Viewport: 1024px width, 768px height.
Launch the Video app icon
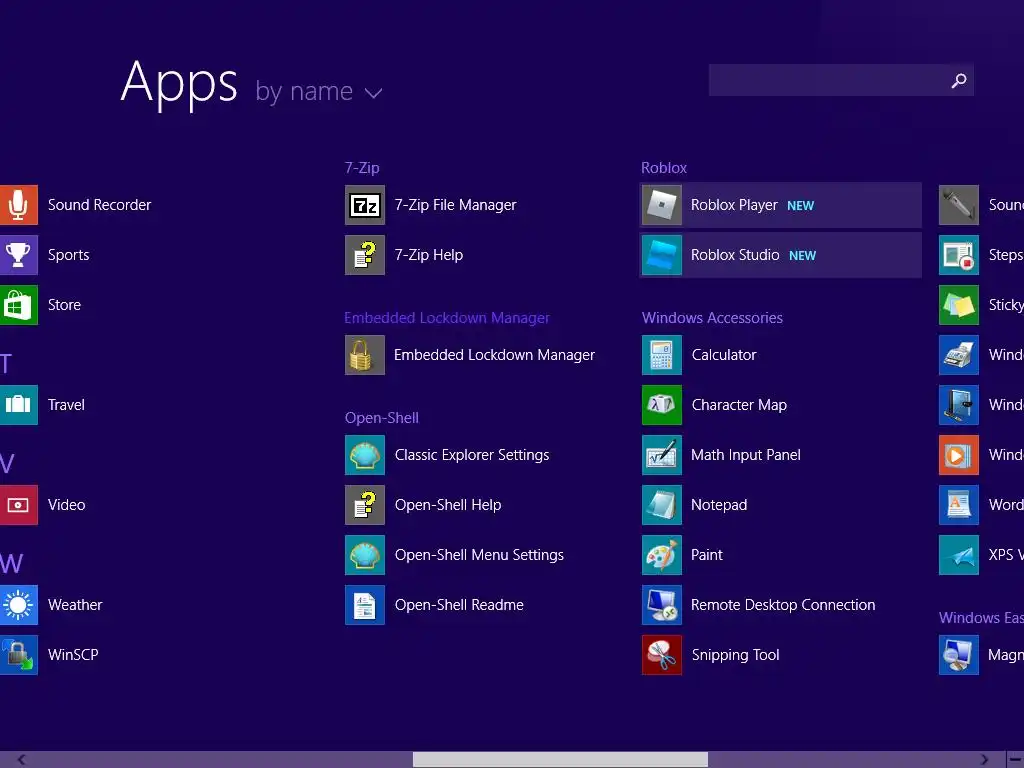tap(18, 505)
